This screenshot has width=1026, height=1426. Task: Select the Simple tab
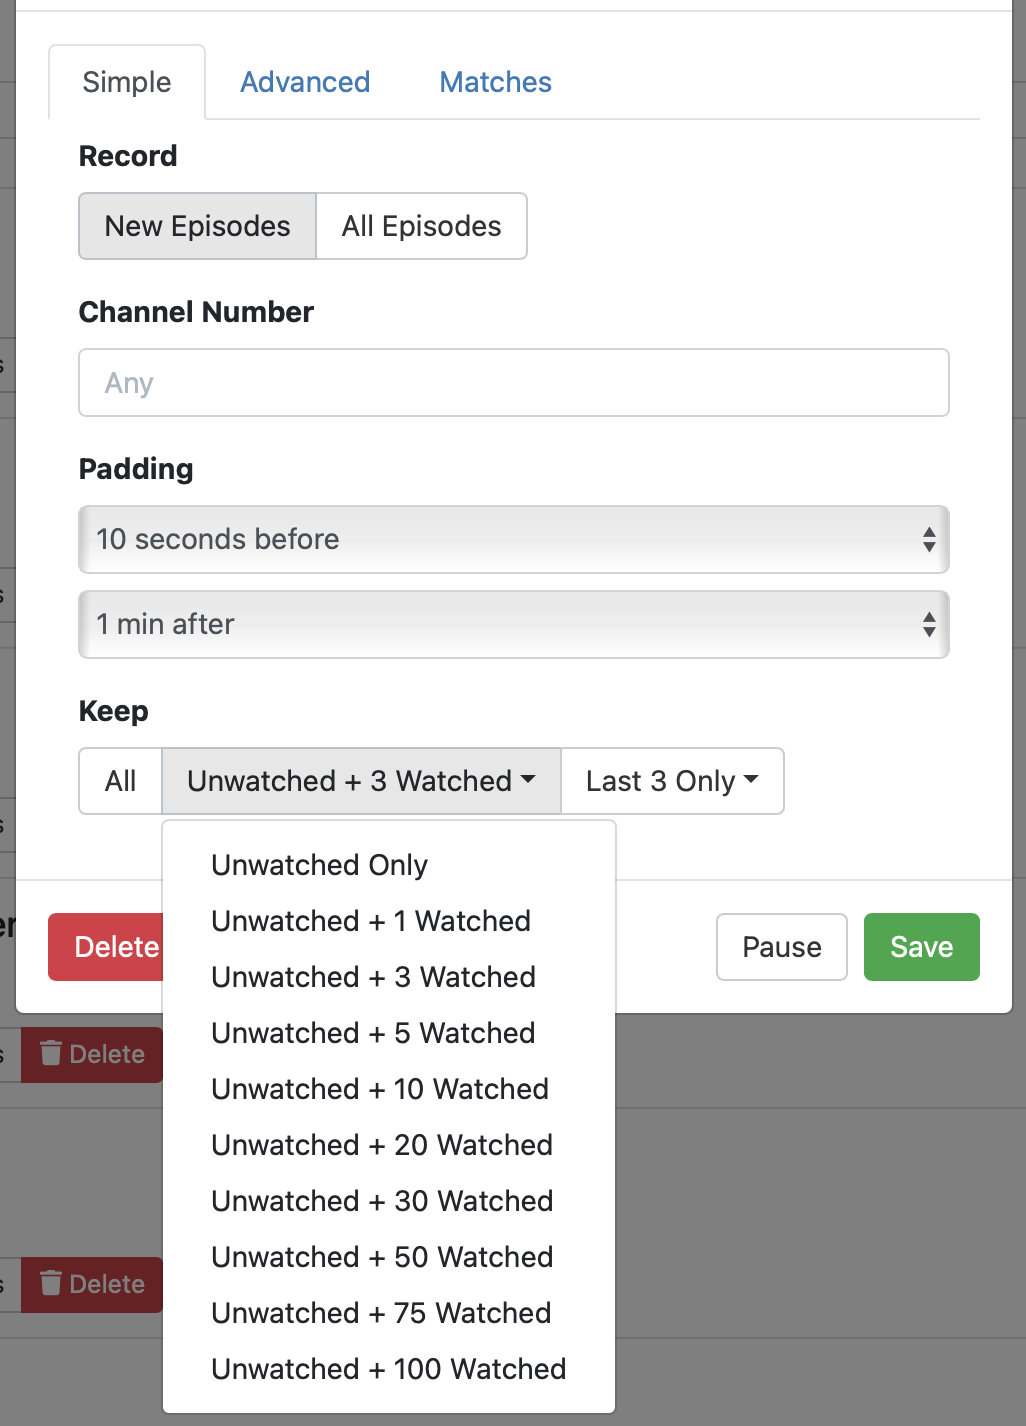point(127,82)
